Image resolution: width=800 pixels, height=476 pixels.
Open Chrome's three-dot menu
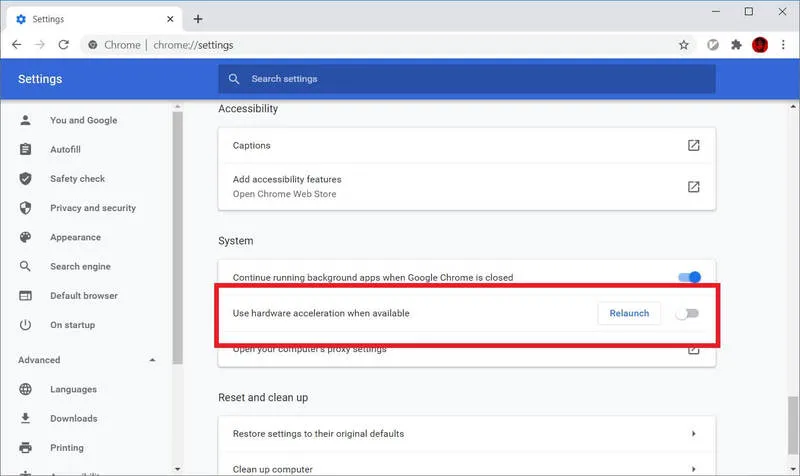[x=783, y=45]
